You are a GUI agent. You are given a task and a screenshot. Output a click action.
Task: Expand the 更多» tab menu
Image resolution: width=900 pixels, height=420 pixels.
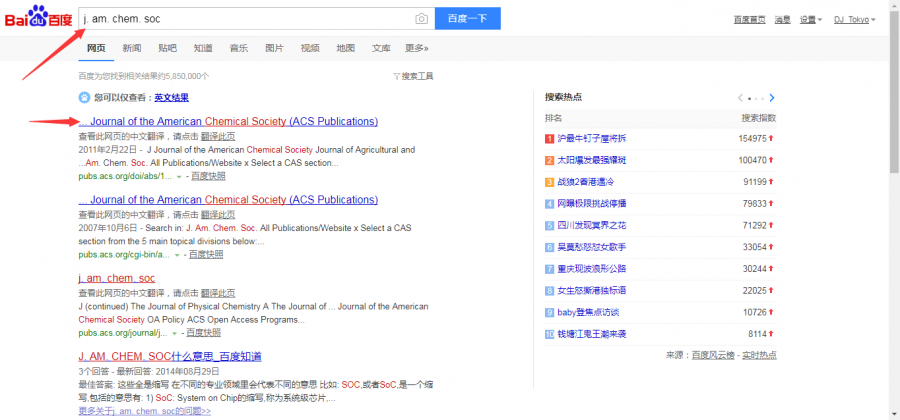click(x=417, y=48)
